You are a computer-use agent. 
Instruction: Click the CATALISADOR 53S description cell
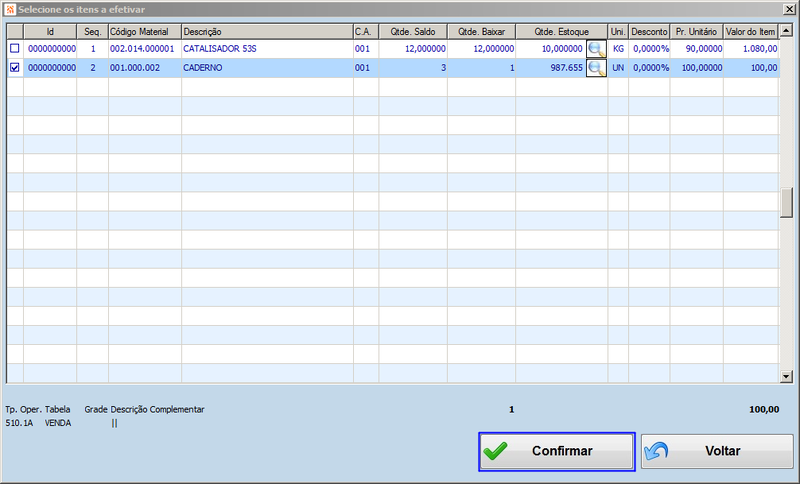coord(267,49)
